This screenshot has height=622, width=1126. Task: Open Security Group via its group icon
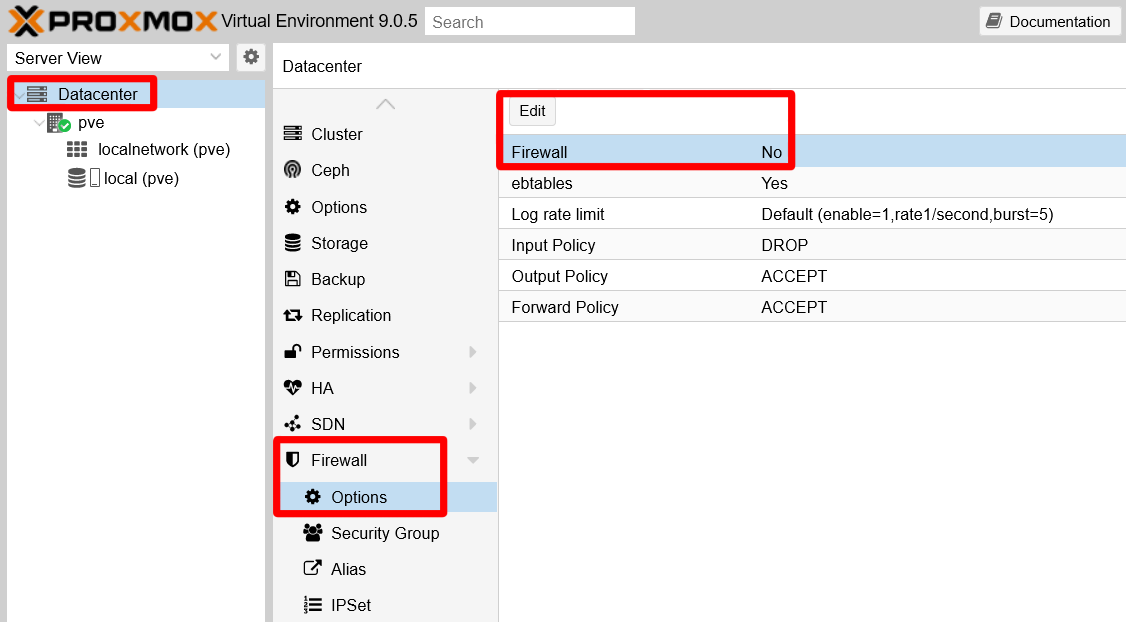[312, 533]
